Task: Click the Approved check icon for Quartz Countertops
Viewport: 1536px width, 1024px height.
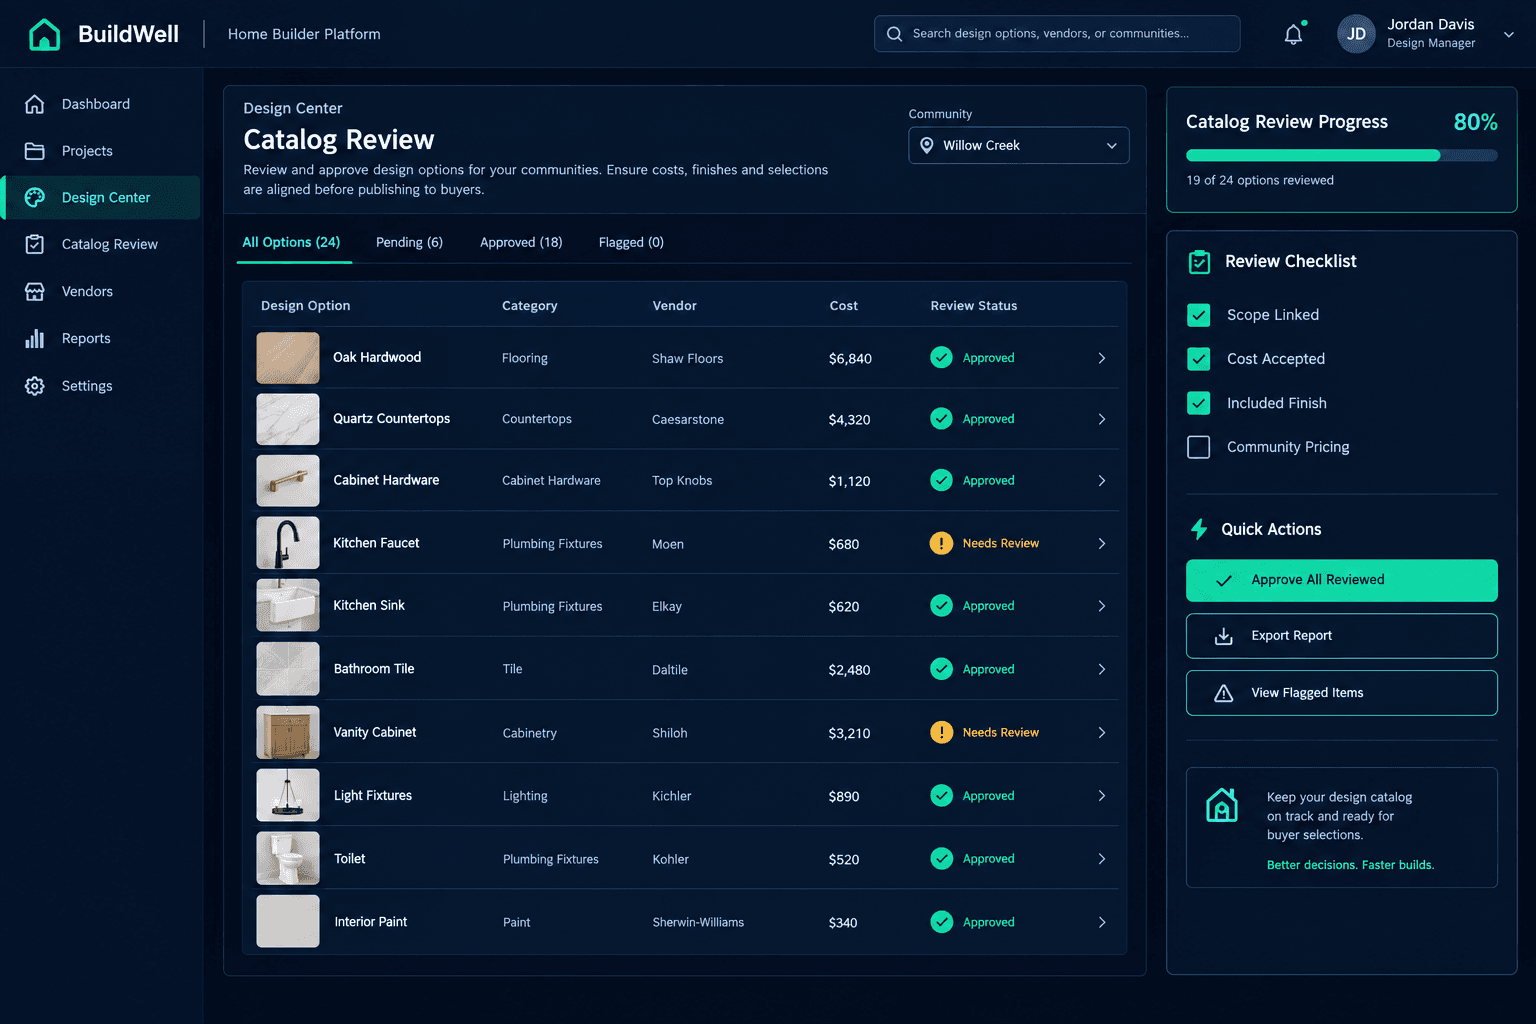Action: (941, 419)
